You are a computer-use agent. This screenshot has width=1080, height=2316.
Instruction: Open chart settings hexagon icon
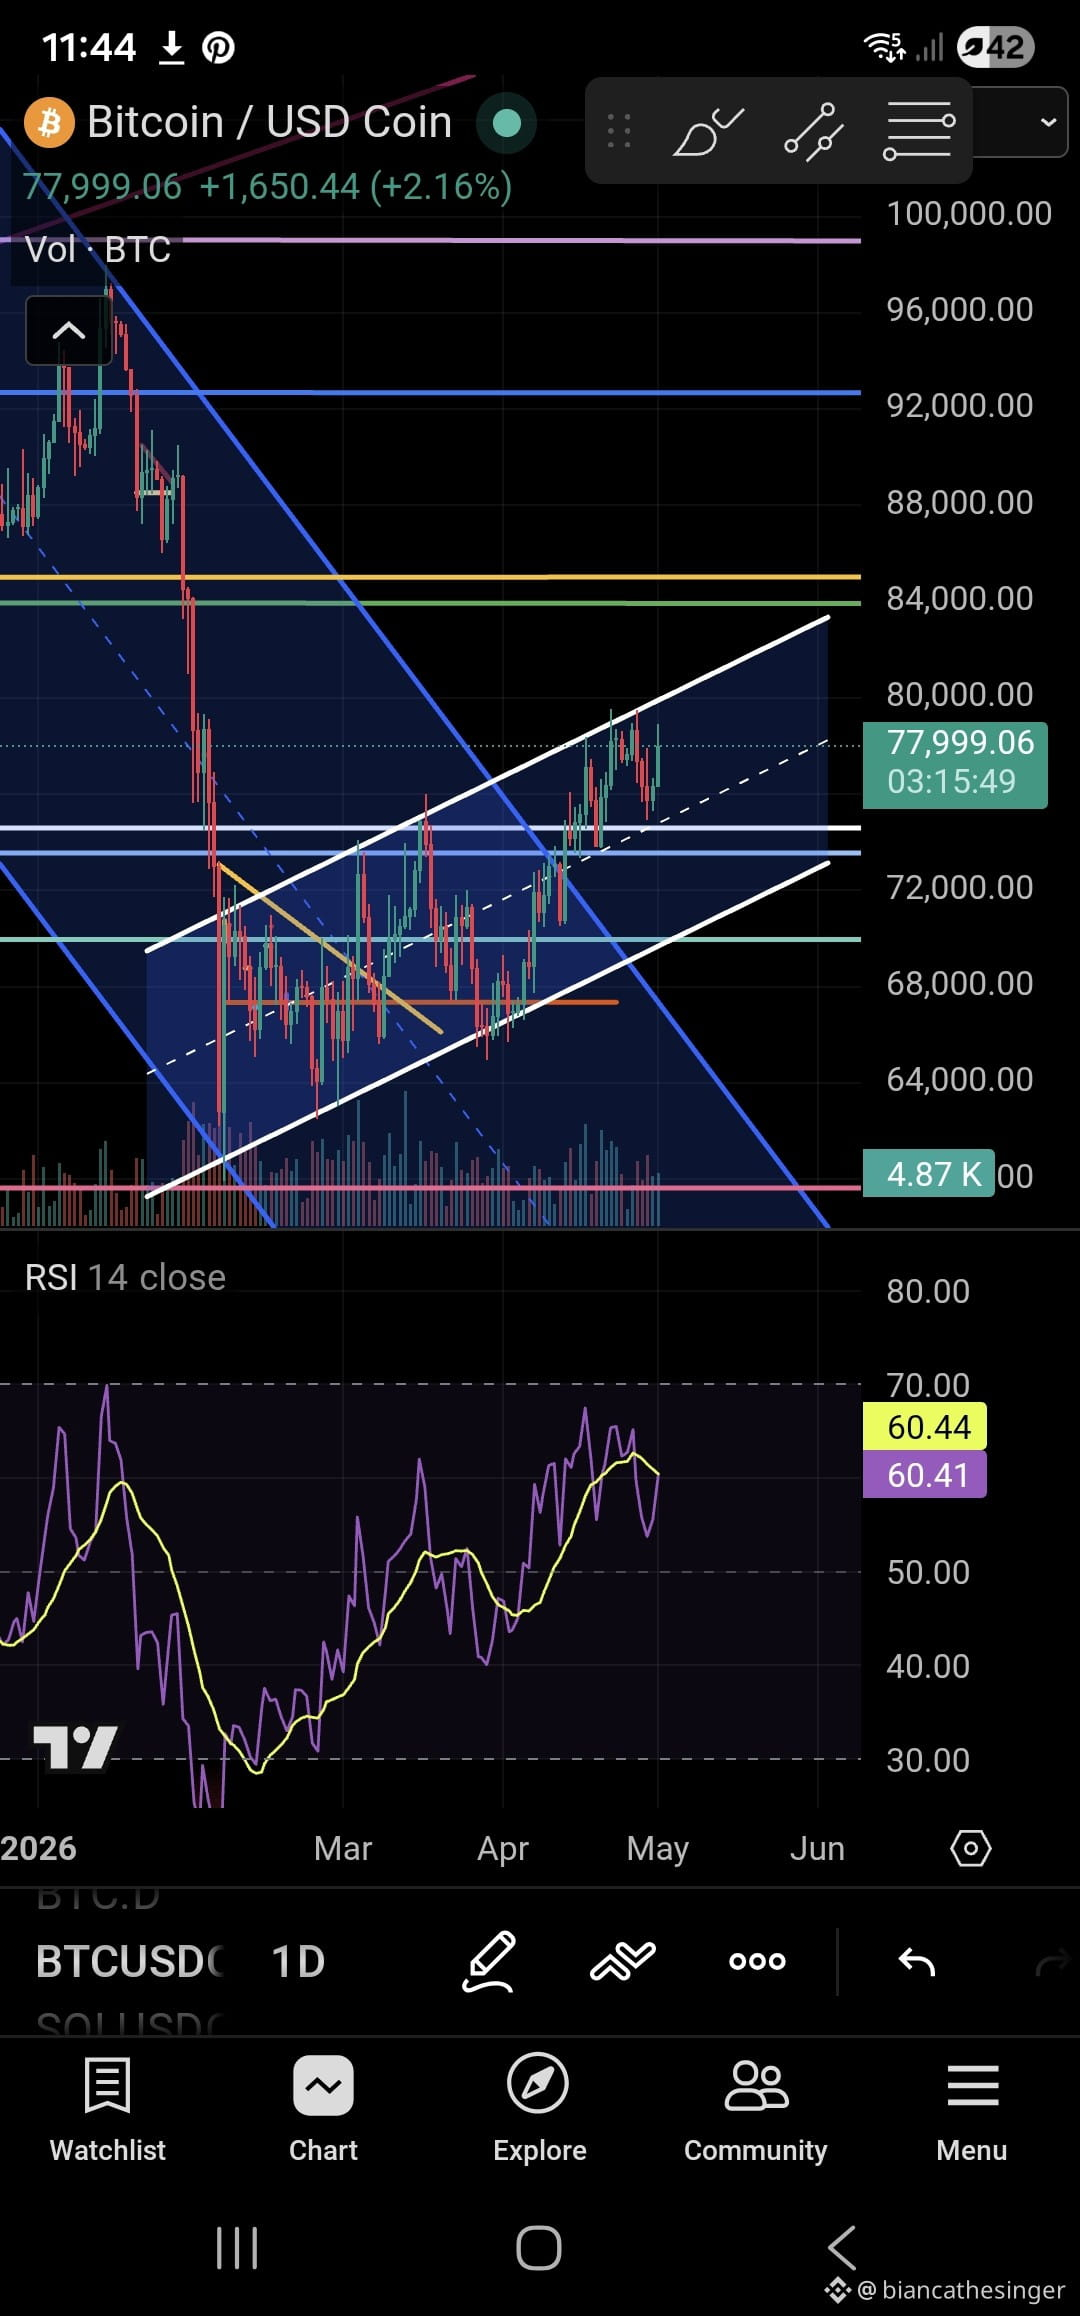point(970,1848)
